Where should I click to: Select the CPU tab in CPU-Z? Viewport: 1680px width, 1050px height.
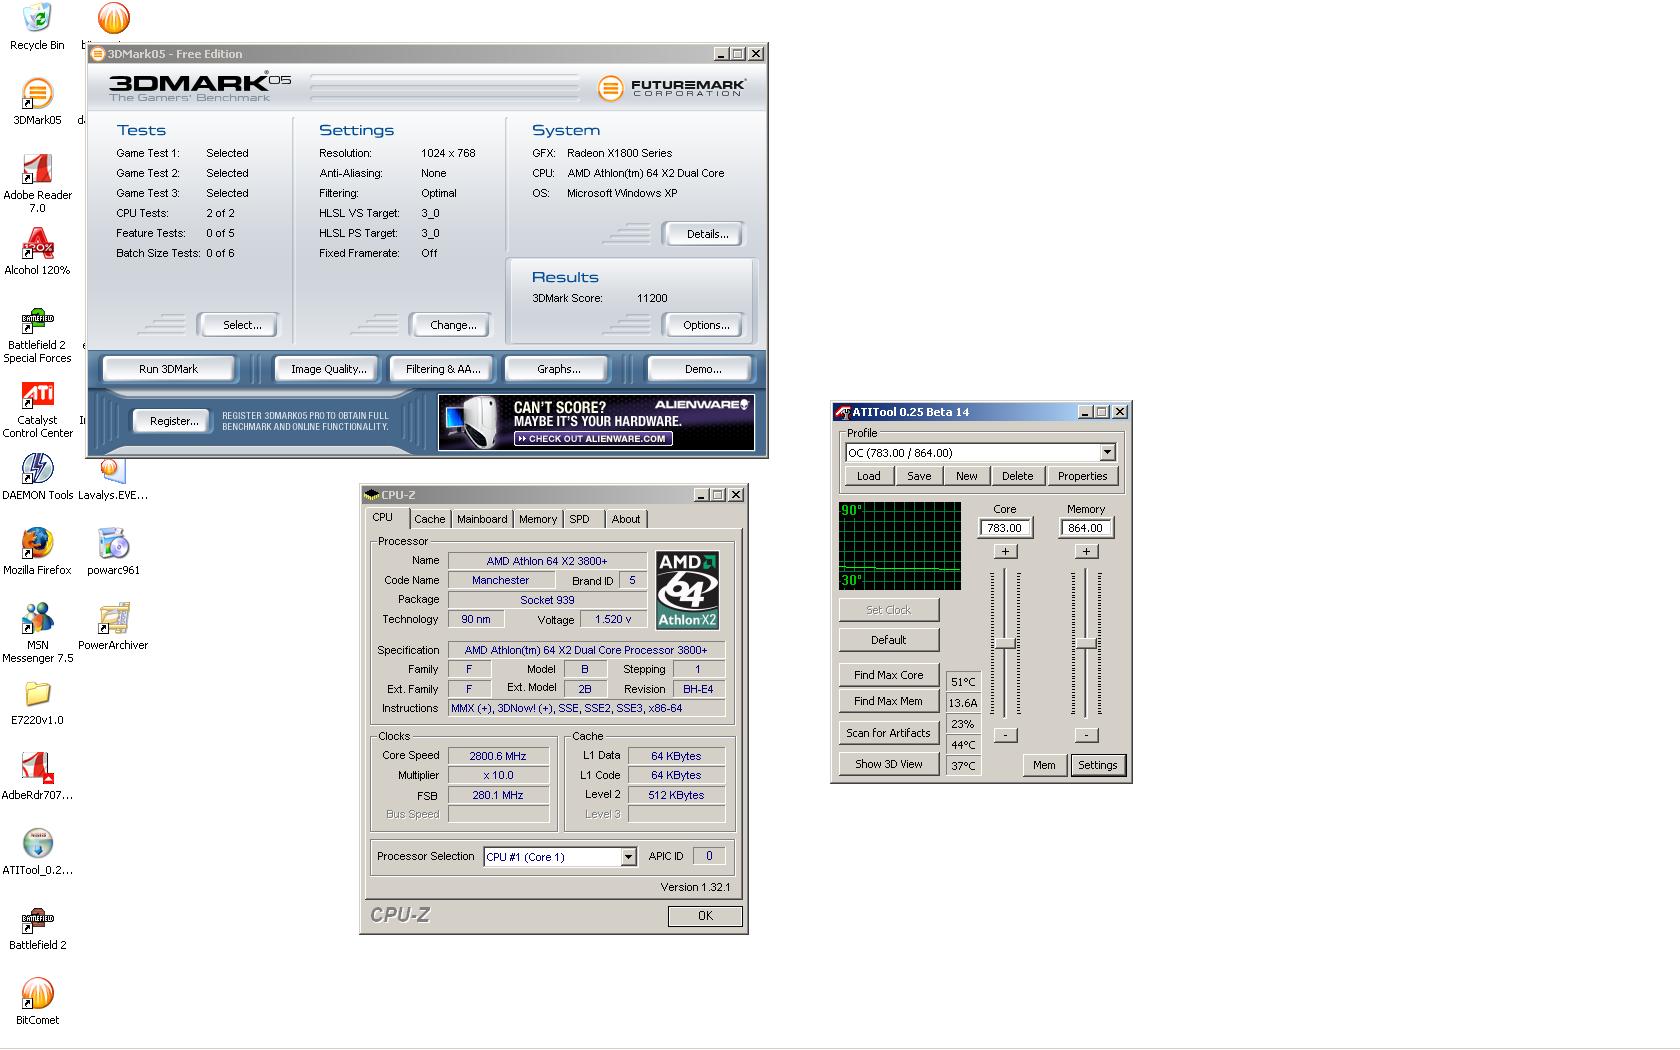(x=383, y=517)
